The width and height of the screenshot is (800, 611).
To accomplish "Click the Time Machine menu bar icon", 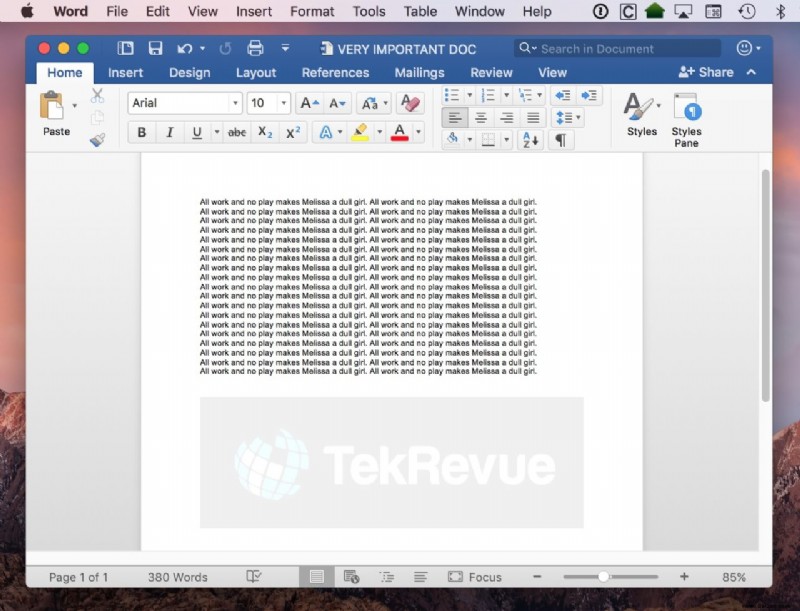I will click(x=747, y=11).
